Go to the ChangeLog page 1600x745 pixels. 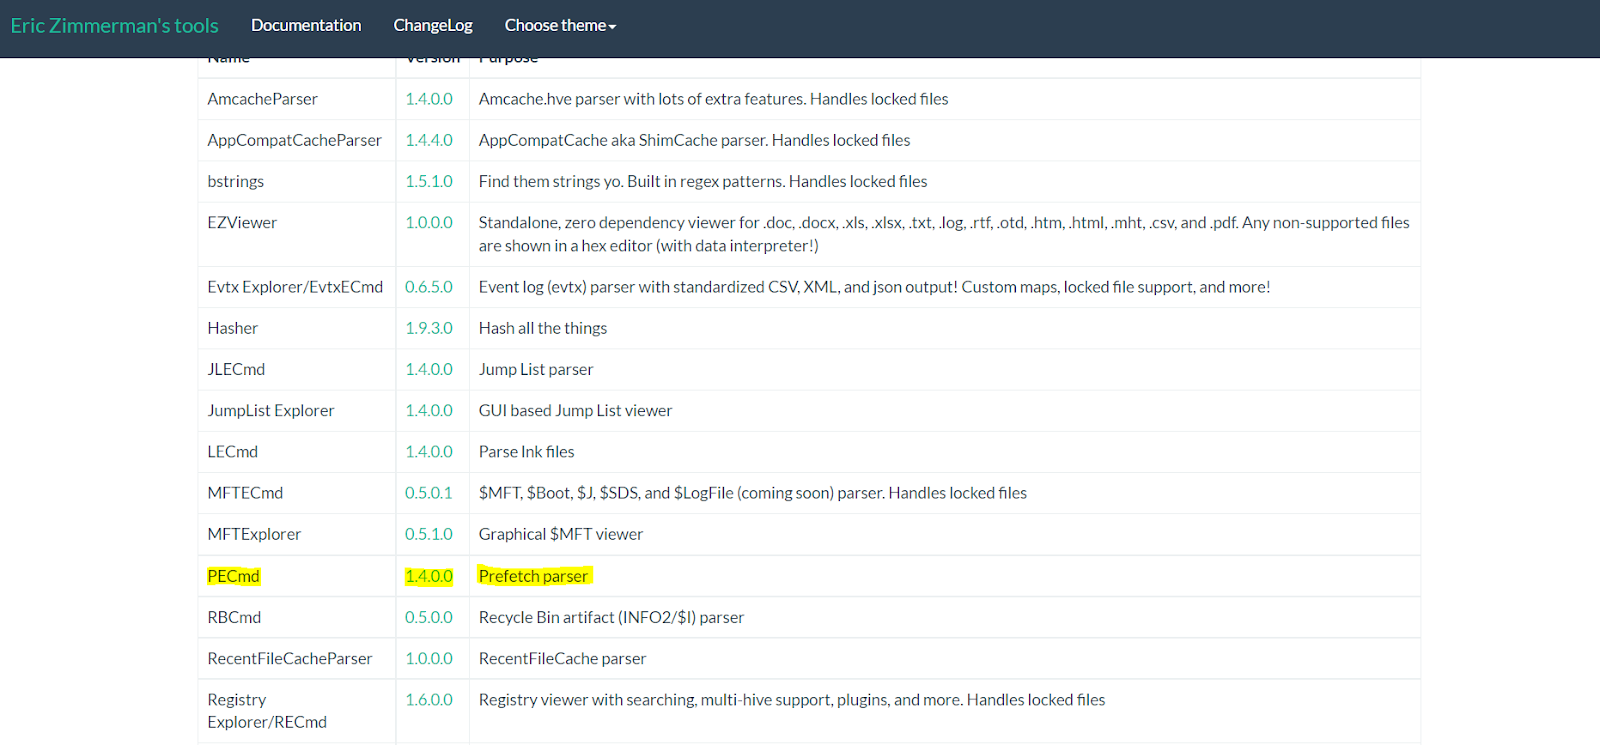[x=433, y=25]
